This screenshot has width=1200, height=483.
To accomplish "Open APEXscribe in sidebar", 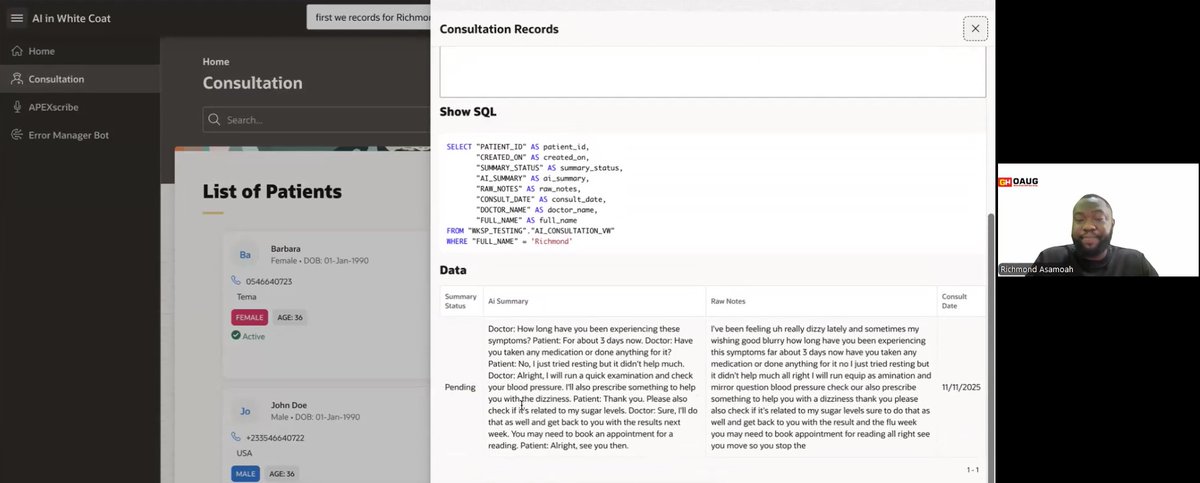I will (80, 107).
